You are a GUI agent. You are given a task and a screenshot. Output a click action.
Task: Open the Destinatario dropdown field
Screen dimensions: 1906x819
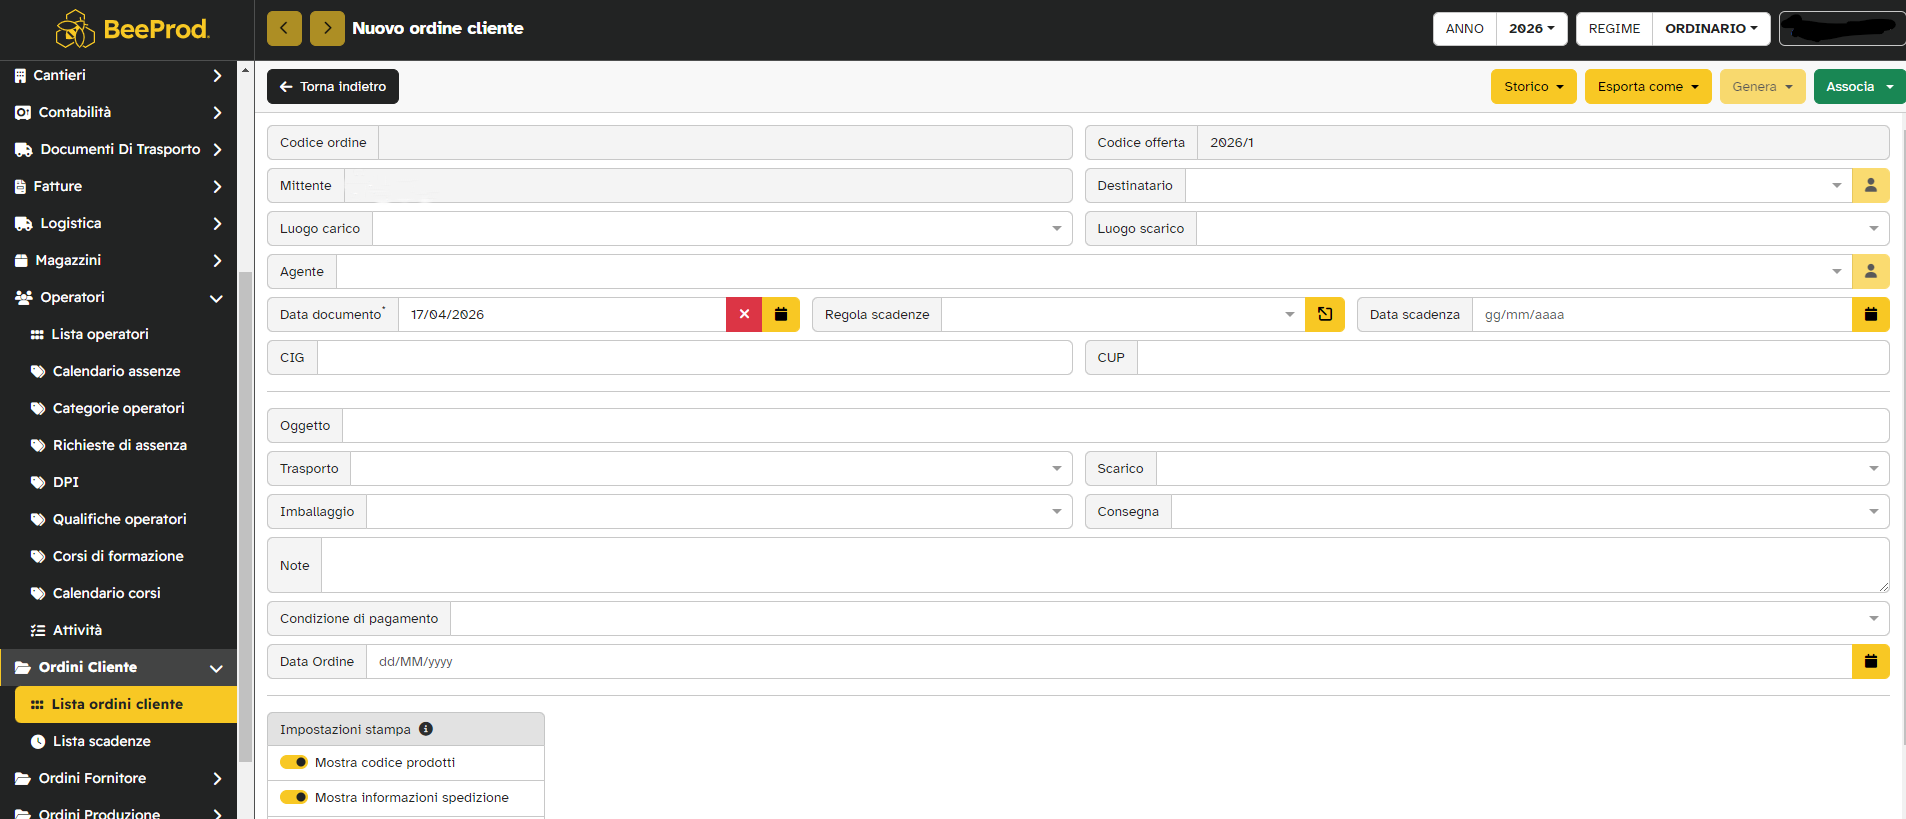tap(1518, 185)
